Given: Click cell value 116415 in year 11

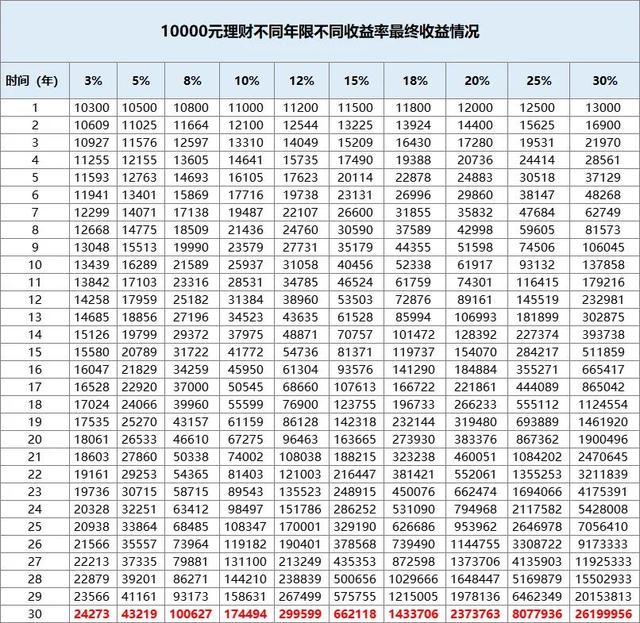Looking at the screenshot, I should (x=537, y=283).
